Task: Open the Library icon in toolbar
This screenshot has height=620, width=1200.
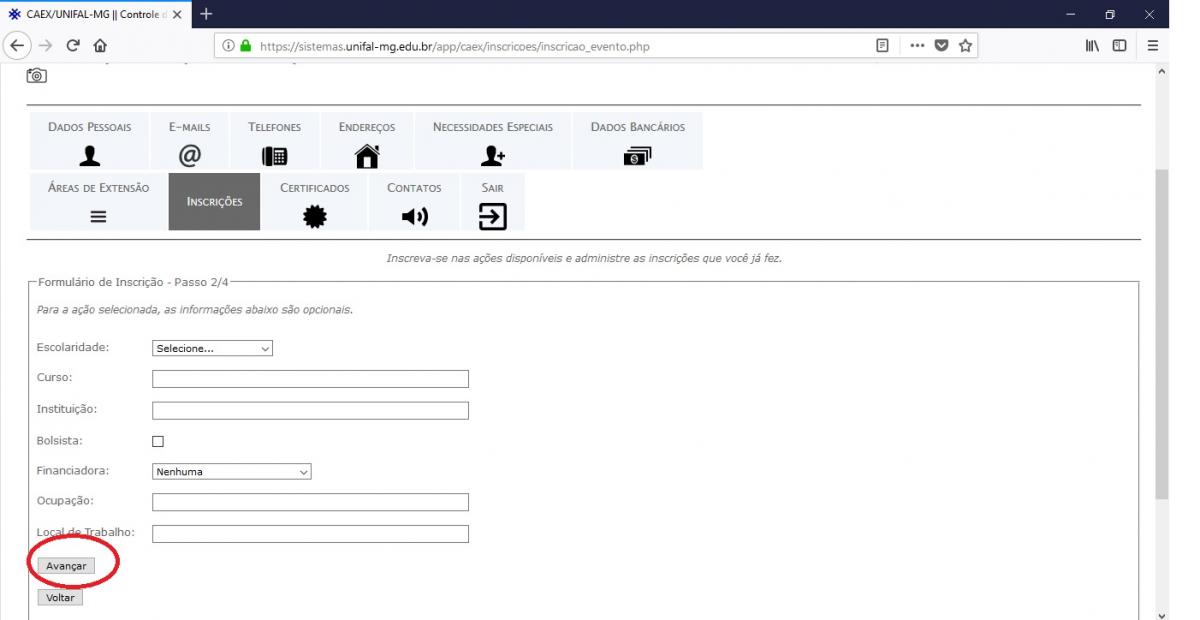Action: [1093, 46]
